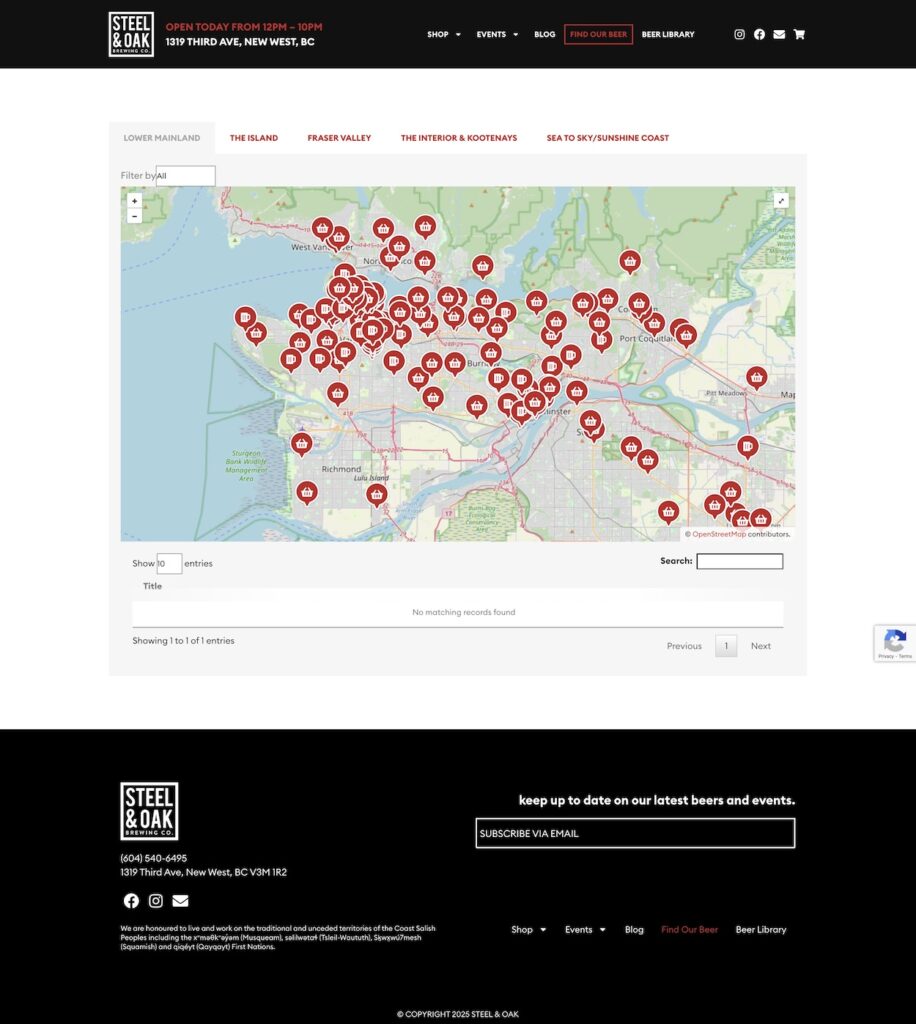The width and height of the screenshot is (916, 1024).
Task: Click phone number (604) 540-6495
Action: click(x=153, y=858)
